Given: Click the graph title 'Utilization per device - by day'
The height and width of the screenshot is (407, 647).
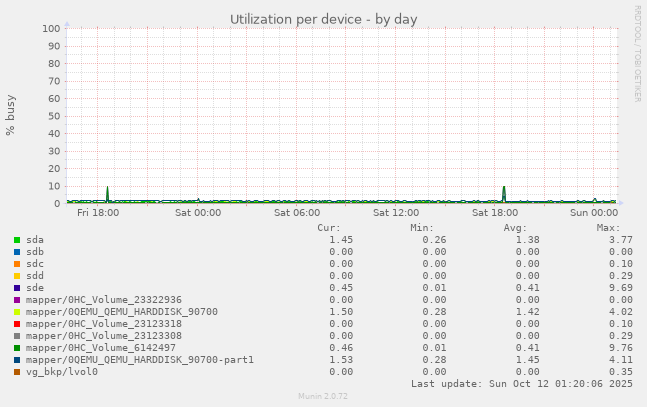Looking at the screenshot, I should [x=323, y=19].
